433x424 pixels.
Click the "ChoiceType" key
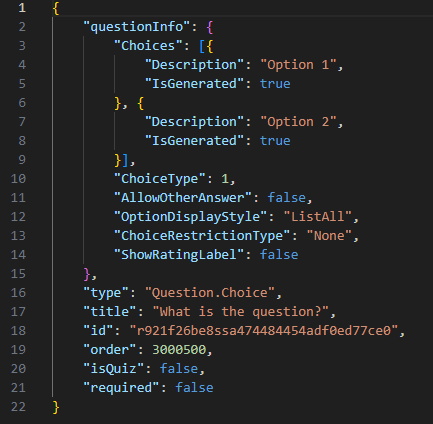coord(159,179)
